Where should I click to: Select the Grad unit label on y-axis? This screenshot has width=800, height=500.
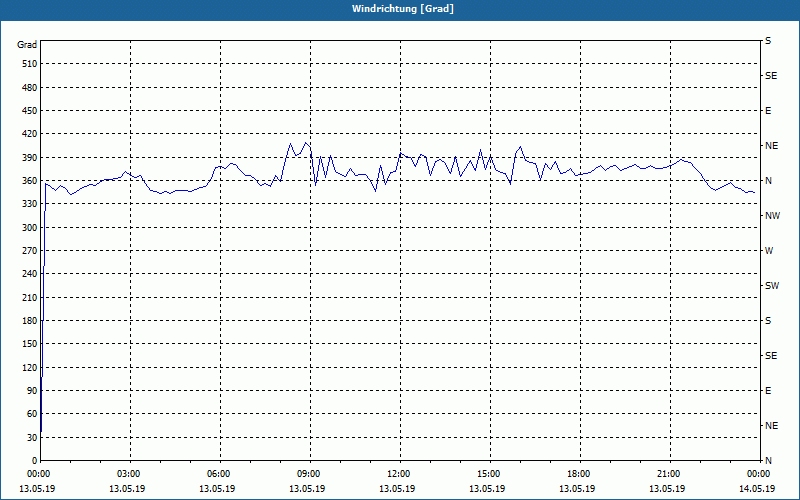point(27,45)
